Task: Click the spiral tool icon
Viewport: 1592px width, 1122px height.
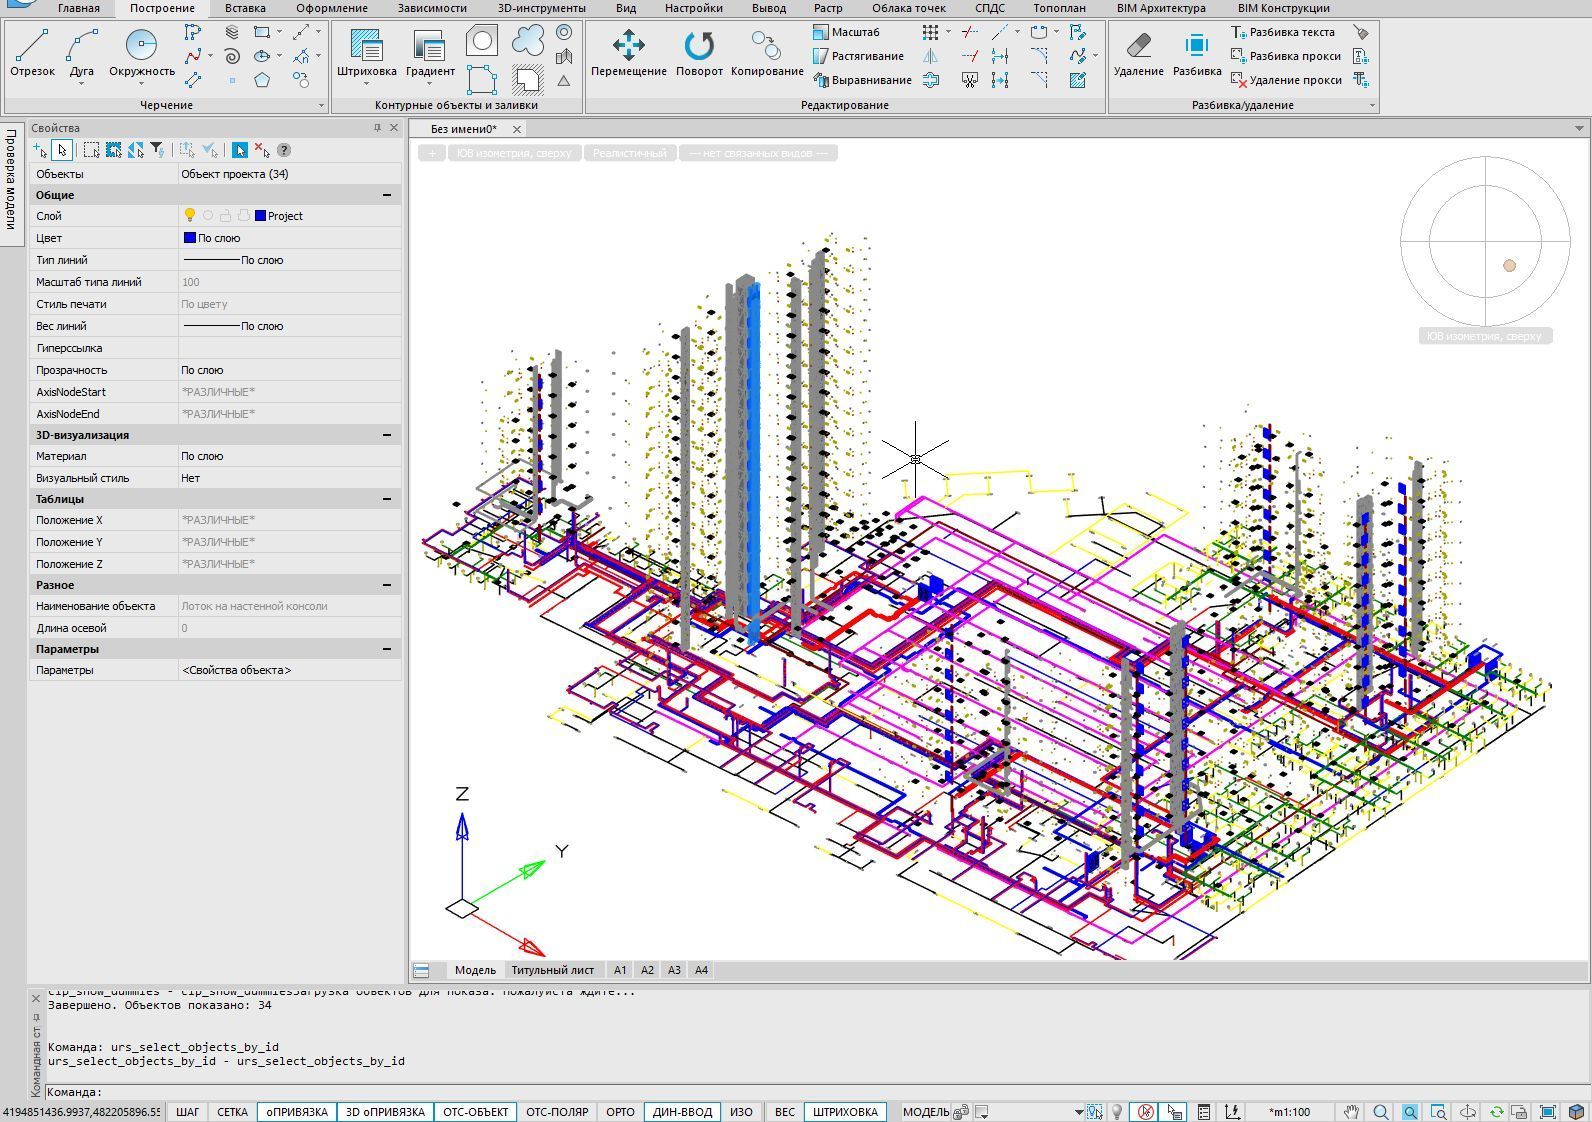Action: (232, 56)
